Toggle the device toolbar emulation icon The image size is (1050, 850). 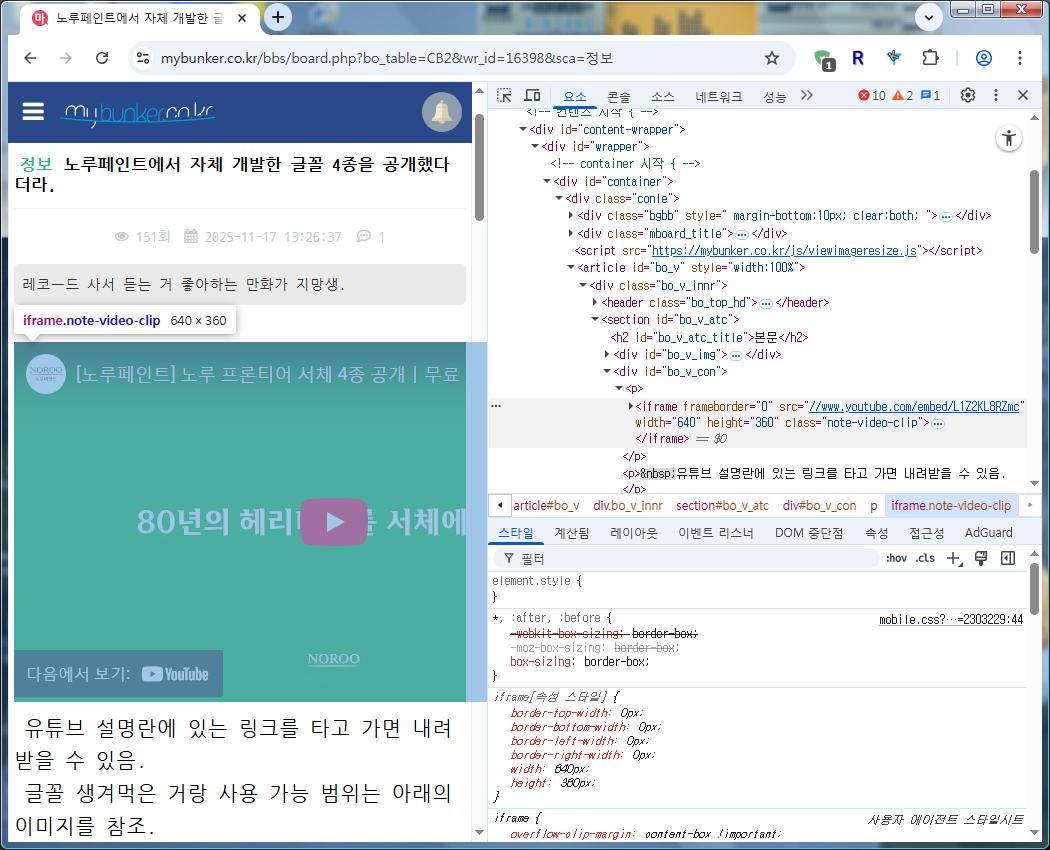[x=533, y=96]
